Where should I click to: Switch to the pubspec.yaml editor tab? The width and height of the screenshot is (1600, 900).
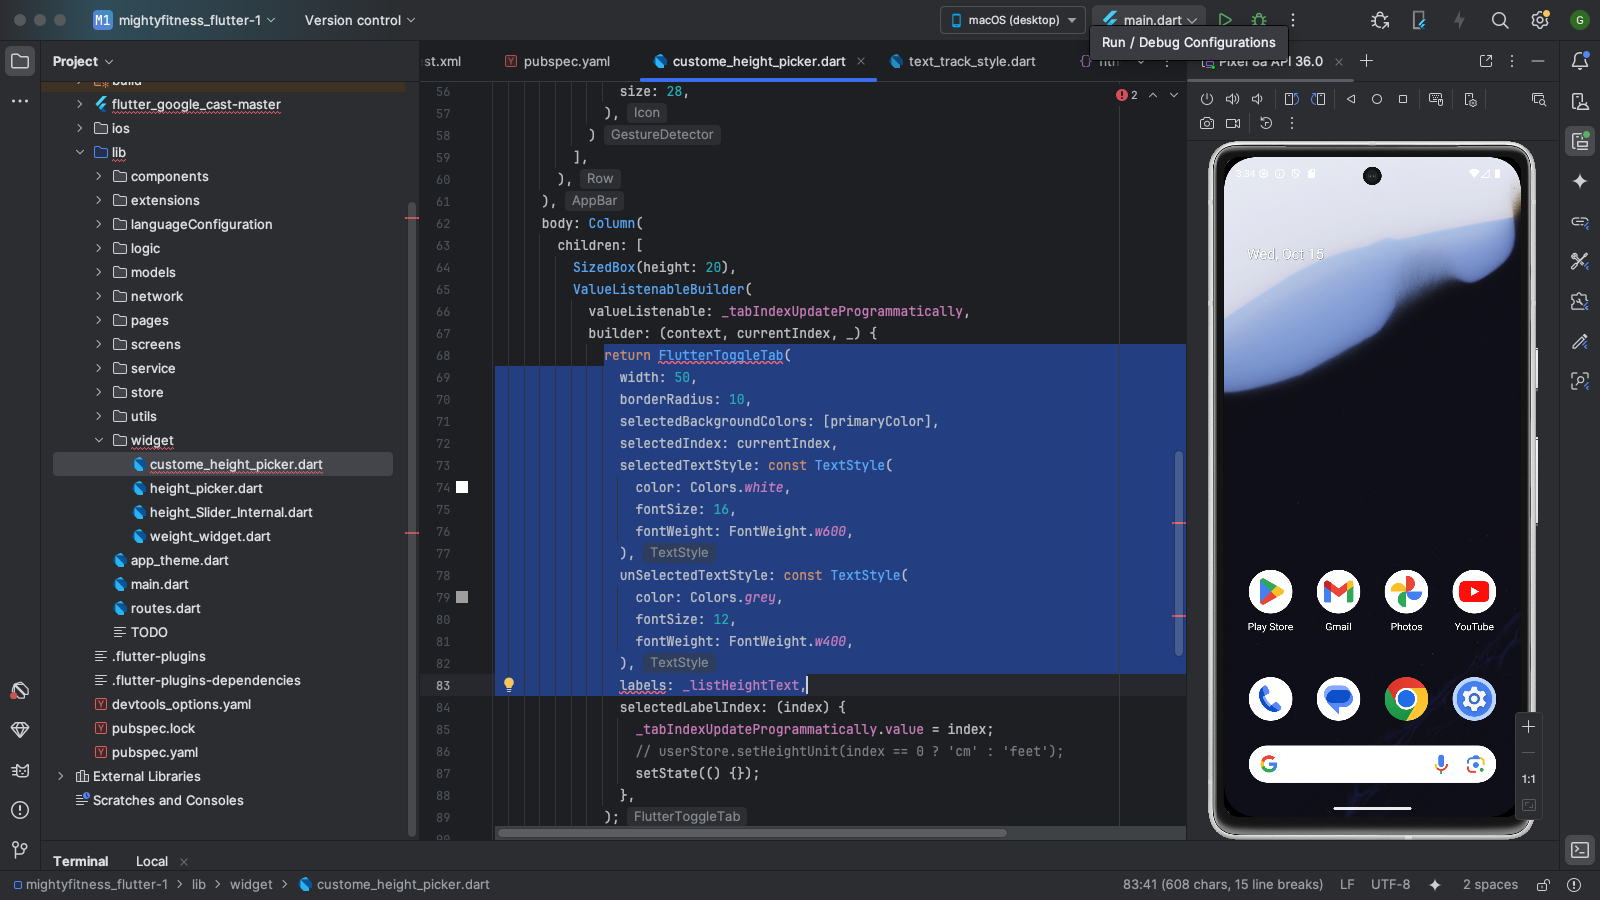[566, 61]
